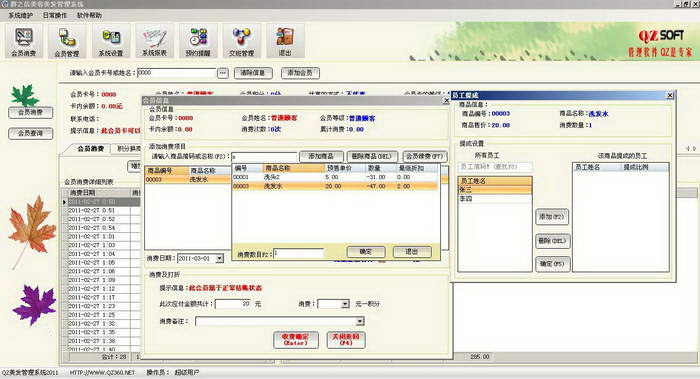700x379 pixels.
Task: Click the 清除信息 button
Action: tap(253, 73)
